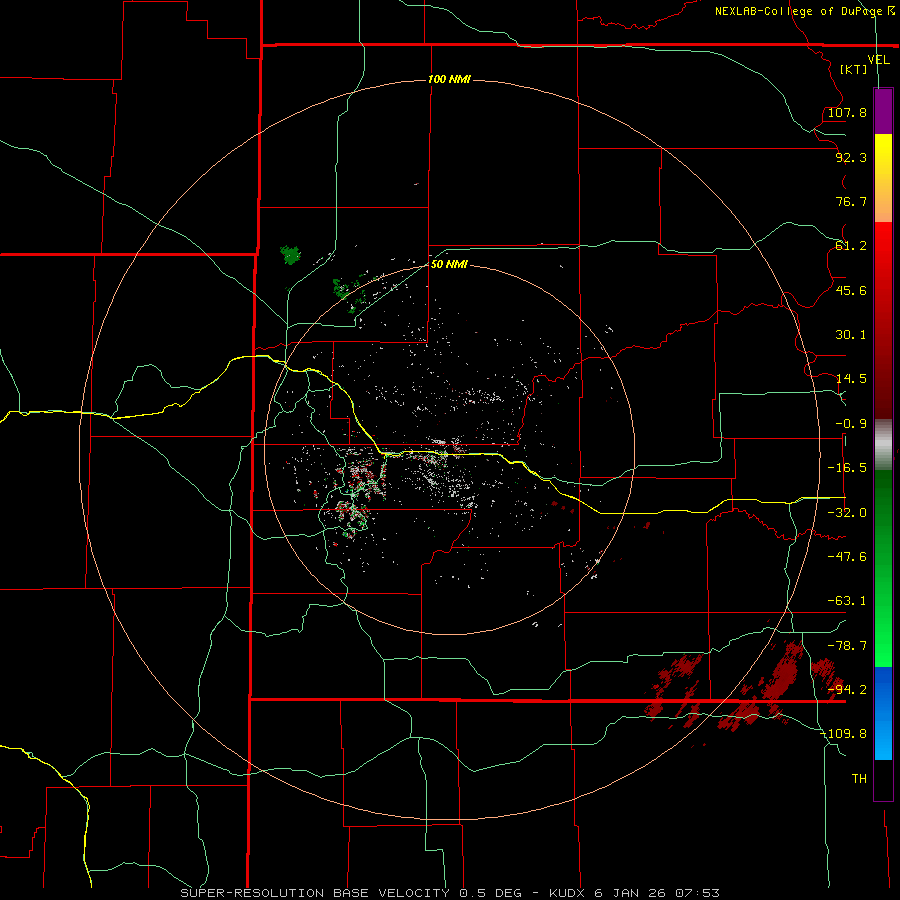Click the [KT] units label
The height and width of the screenshot is (900, 900).
[x=854, y=69]
